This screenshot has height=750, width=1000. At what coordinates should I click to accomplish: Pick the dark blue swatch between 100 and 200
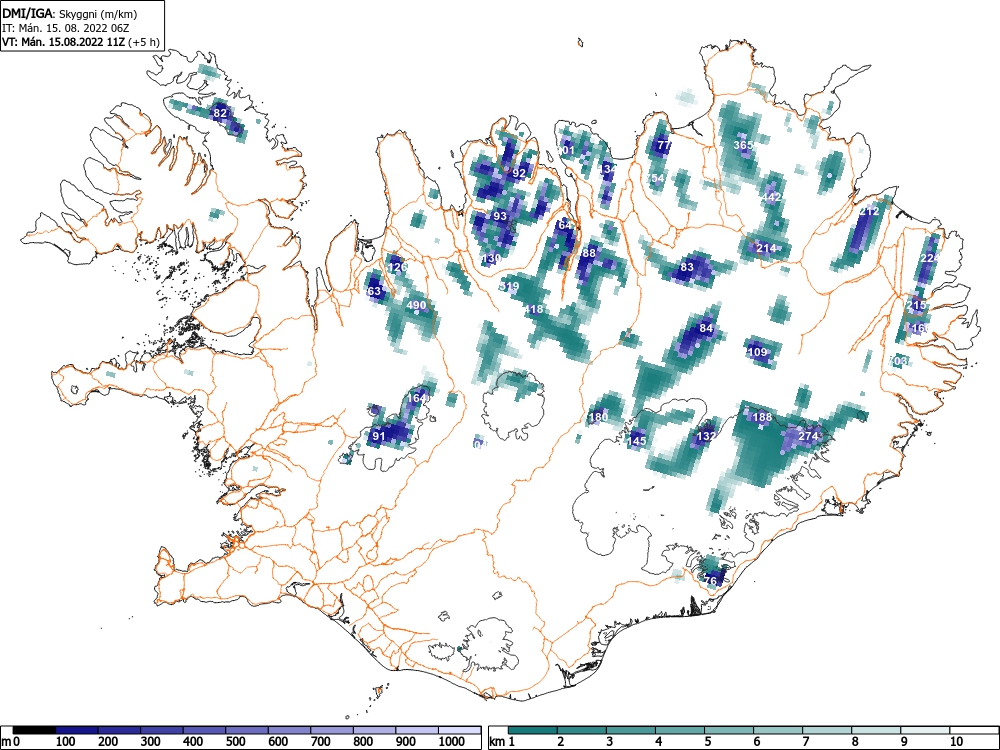pyautogui.click(x=77, y=730)
